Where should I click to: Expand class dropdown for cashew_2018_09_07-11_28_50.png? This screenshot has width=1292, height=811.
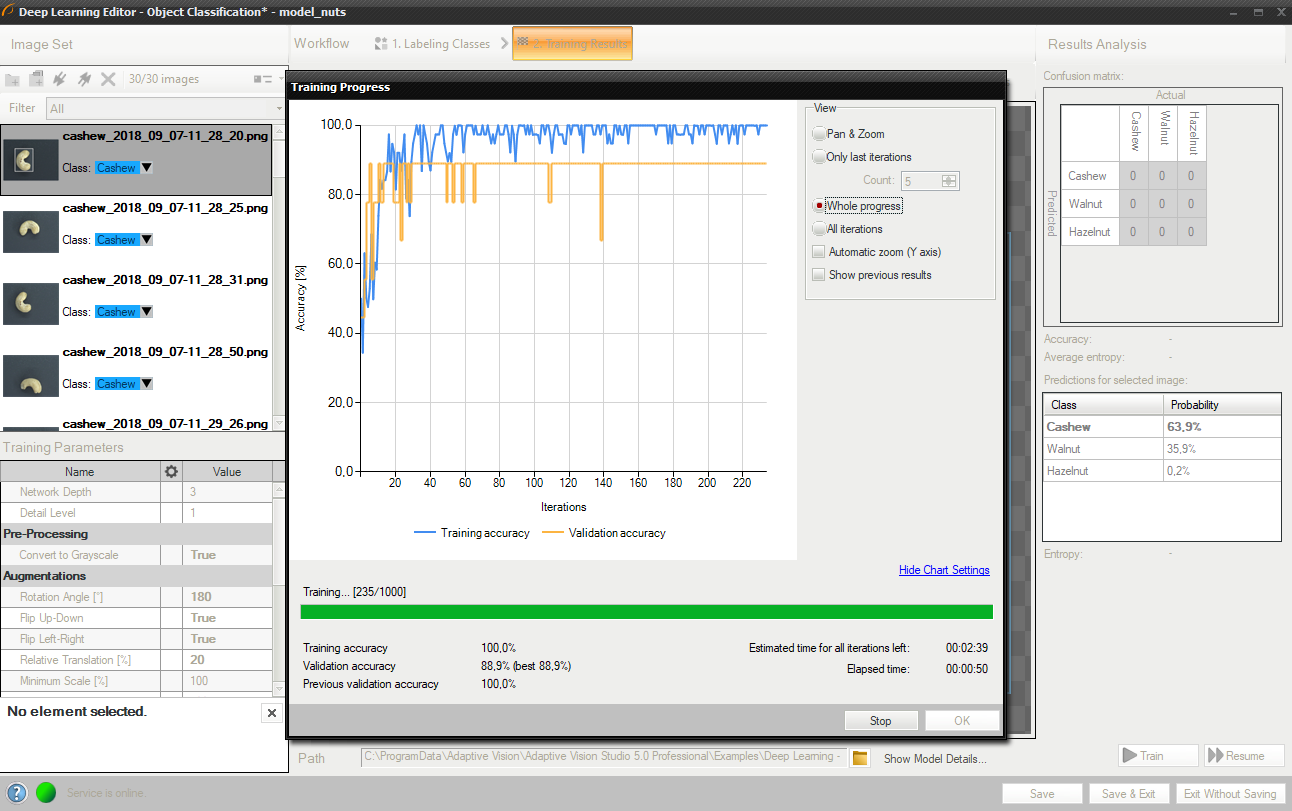point(147,384)
